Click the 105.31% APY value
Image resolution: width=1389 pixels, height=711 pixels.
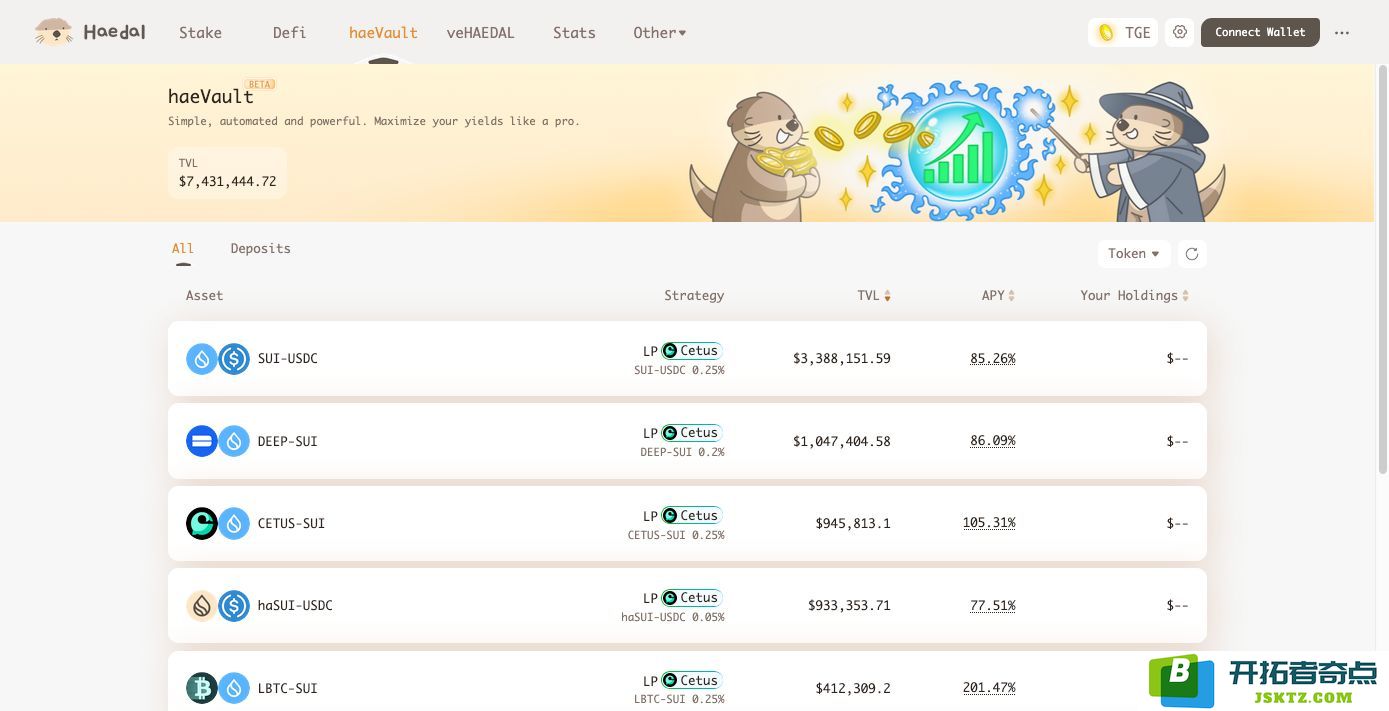click(x=989, y=523)
